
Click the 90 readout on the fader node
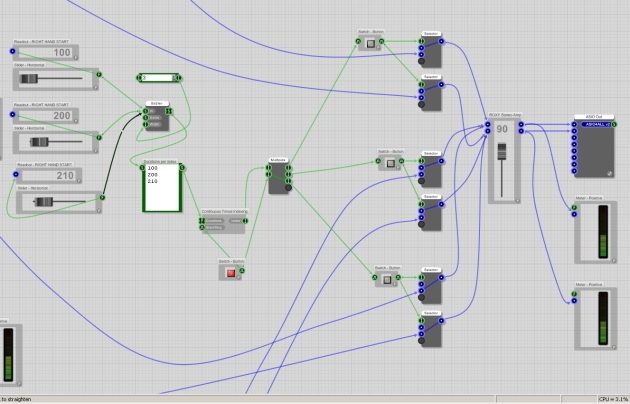tap(502, 129)
